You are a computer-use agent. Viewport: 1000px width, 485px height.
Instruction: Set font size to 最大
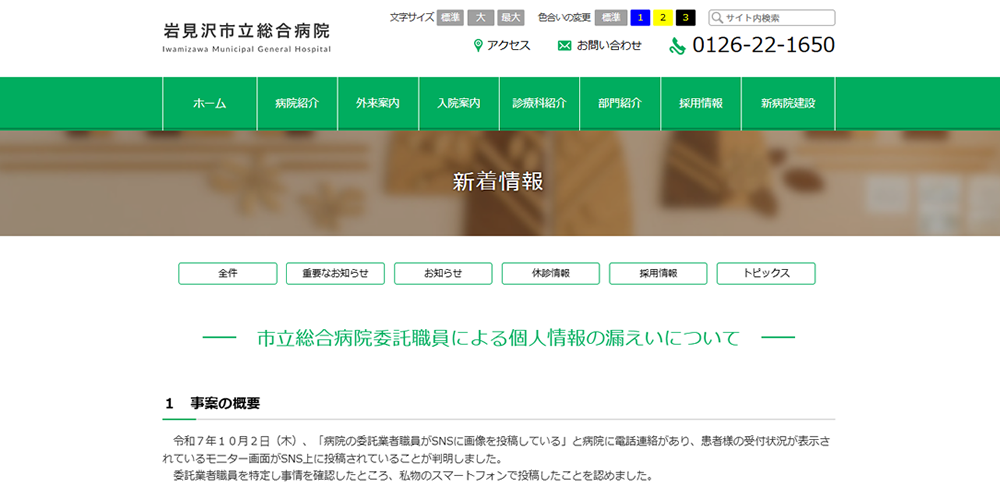click(x=511, y=18)
